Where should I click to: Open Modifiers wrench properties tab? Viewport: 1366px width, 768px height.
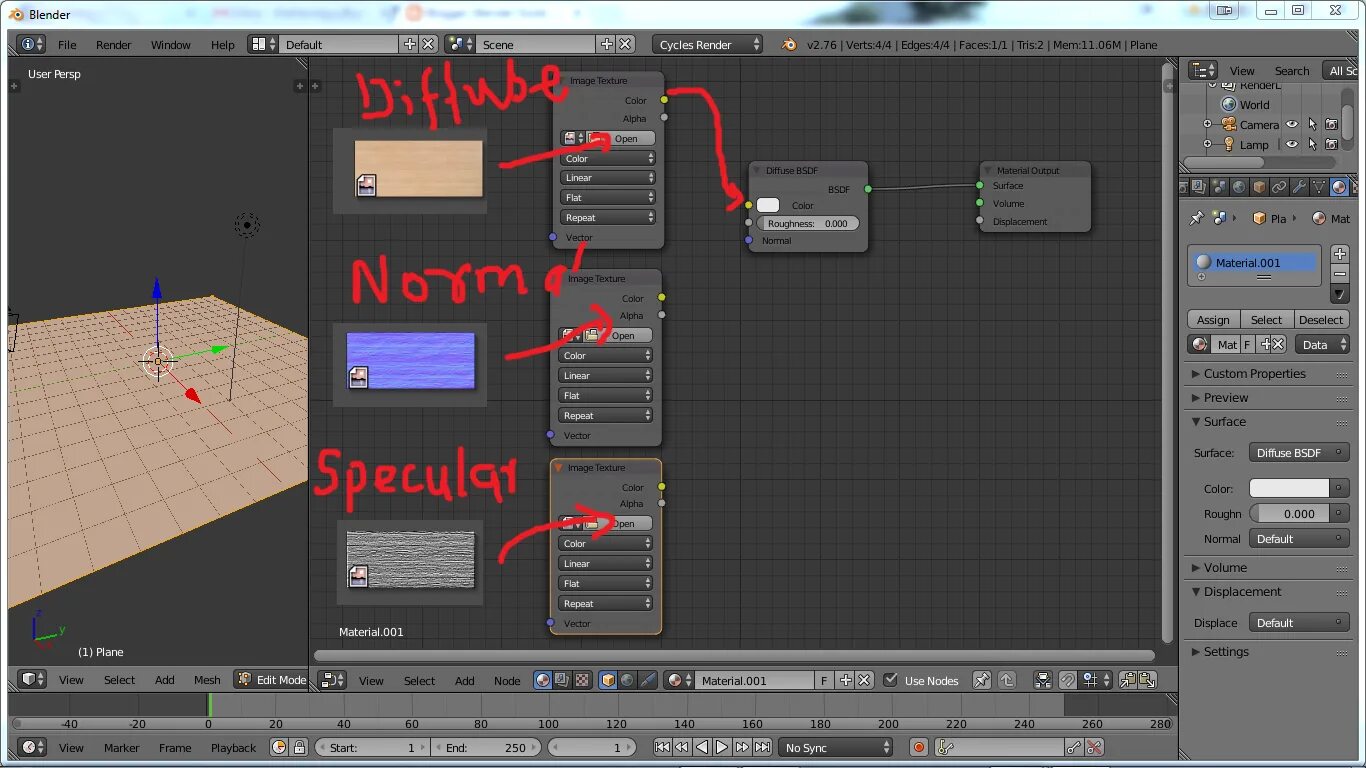coord(1299,187)
